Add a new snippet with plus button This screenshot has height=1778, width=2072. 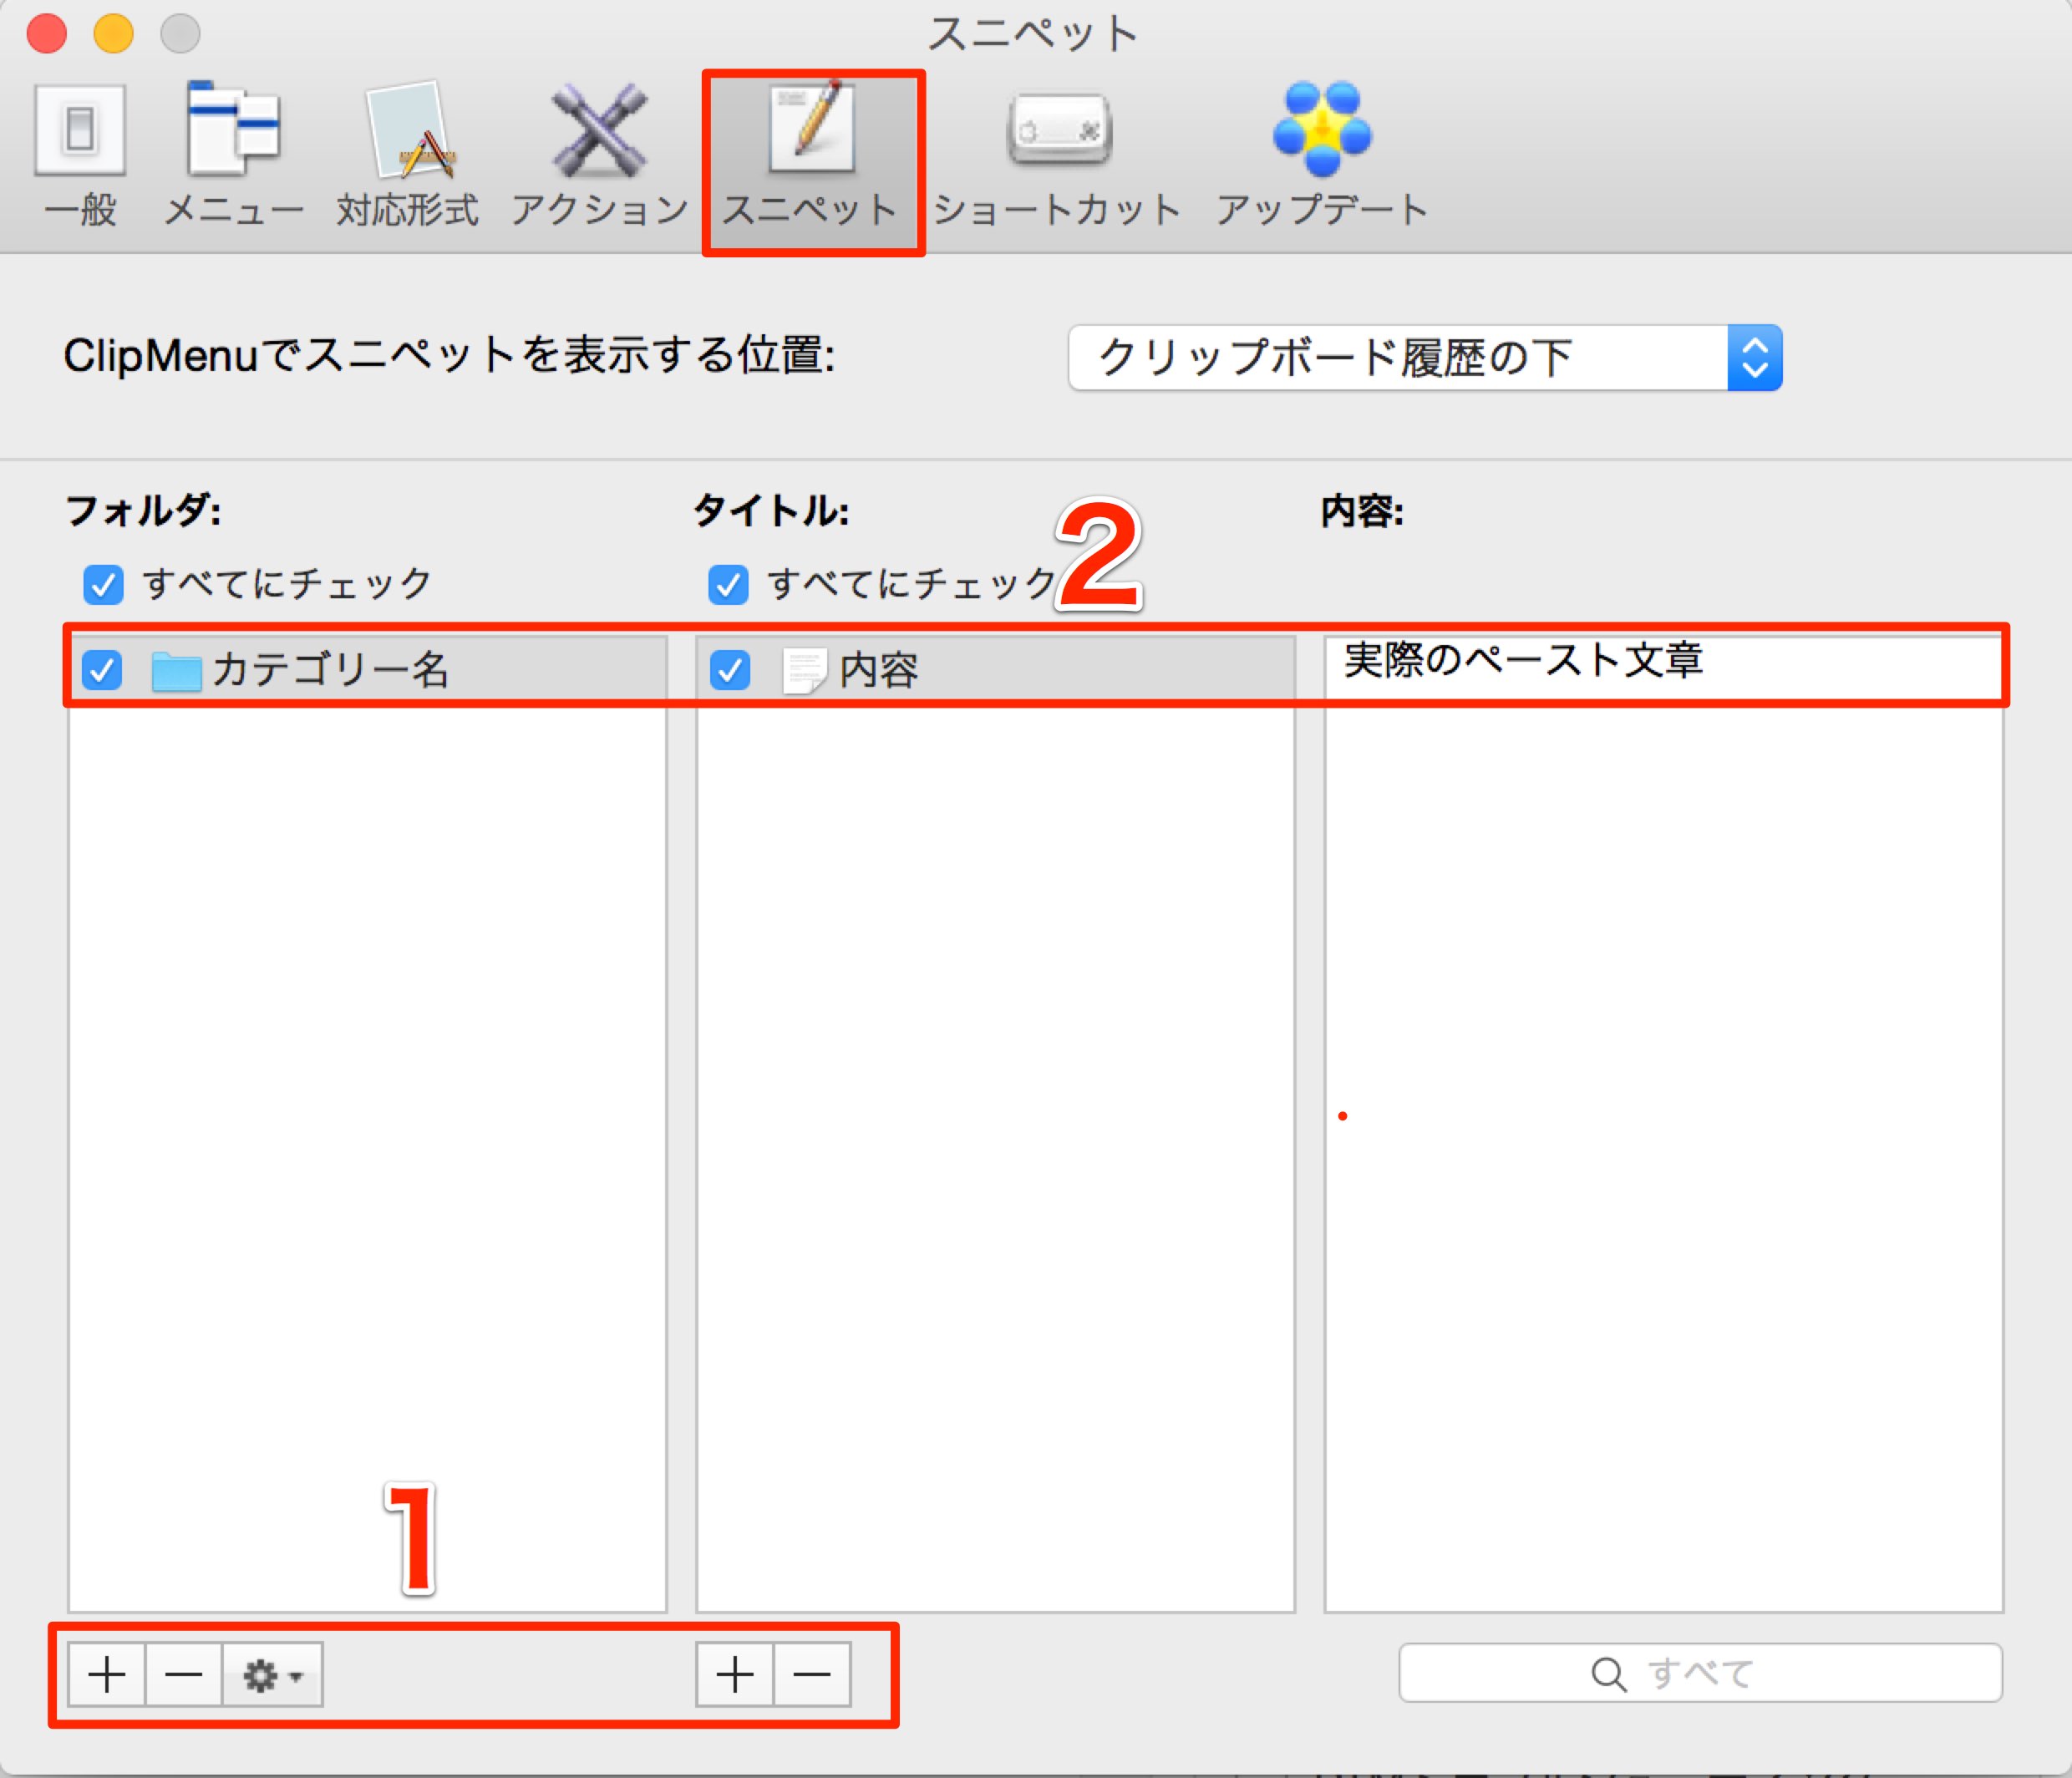click(x=735, y=1675)
